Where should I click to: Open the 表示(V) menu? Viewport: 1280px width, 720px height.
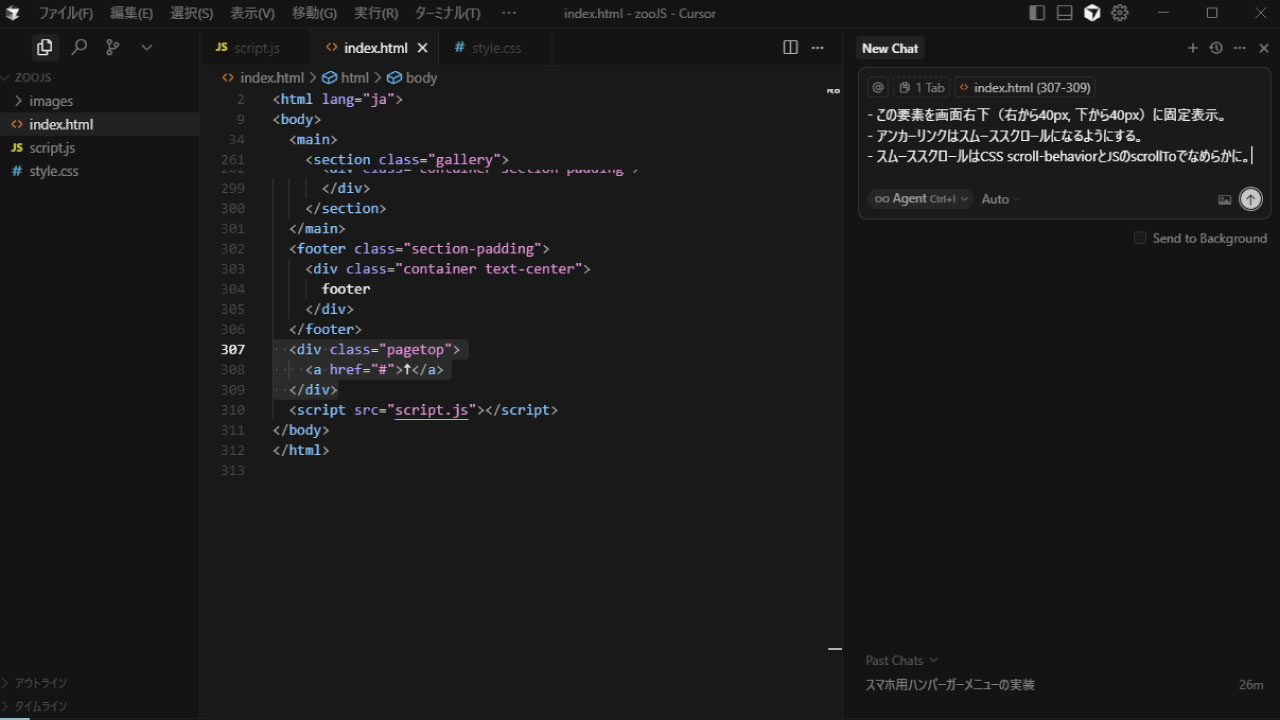(x=252, y=13)
